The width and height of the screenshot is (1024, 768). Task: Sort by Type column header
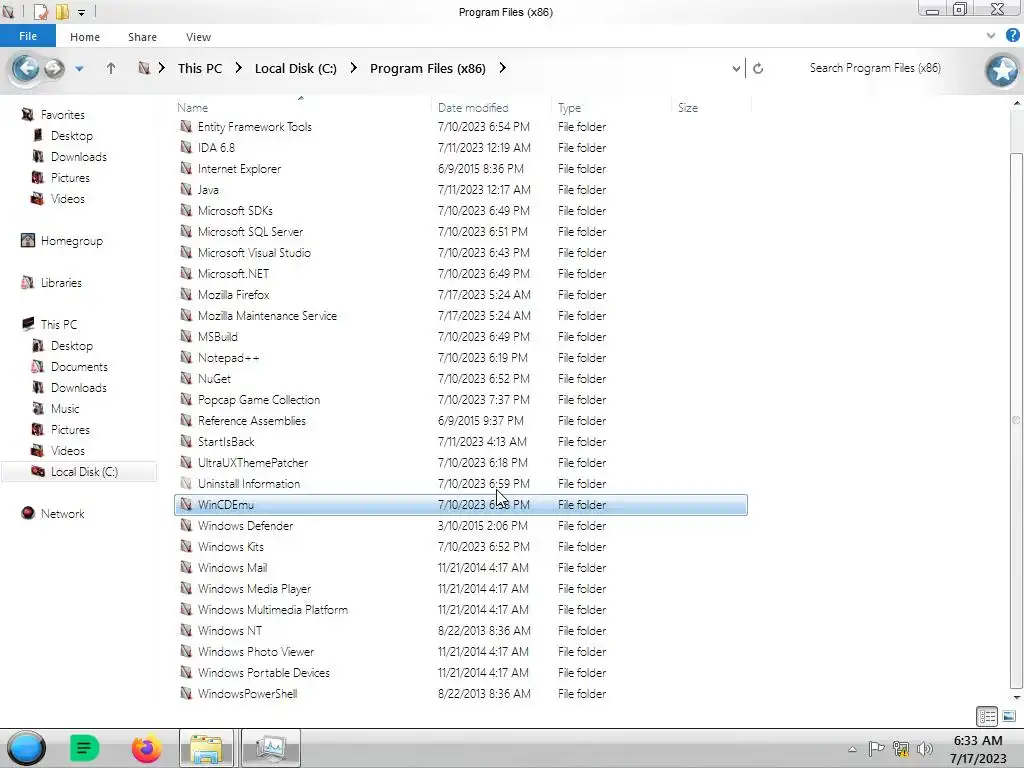[x=611, y=107]
